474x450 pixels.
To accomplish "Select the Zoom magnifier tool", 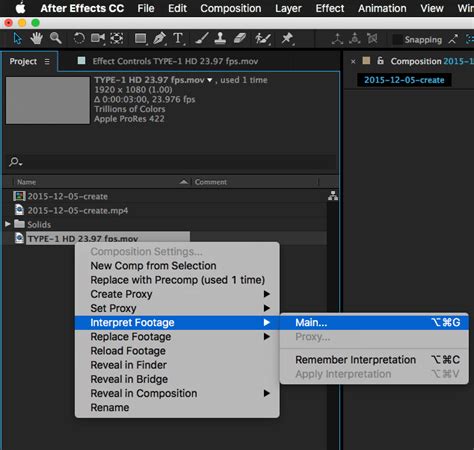I will 56,39.
